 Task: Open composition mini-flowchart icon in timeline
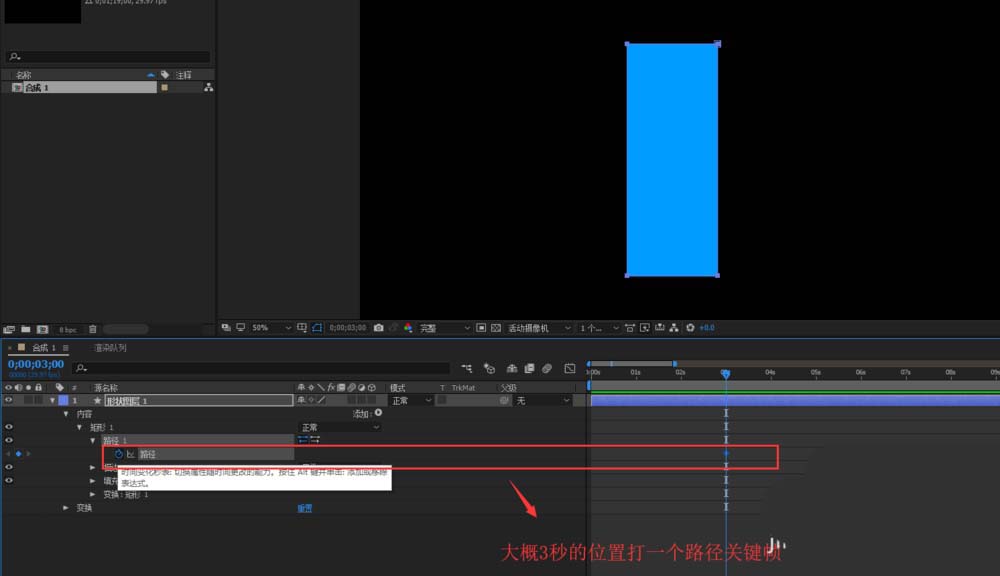point(467,368)
